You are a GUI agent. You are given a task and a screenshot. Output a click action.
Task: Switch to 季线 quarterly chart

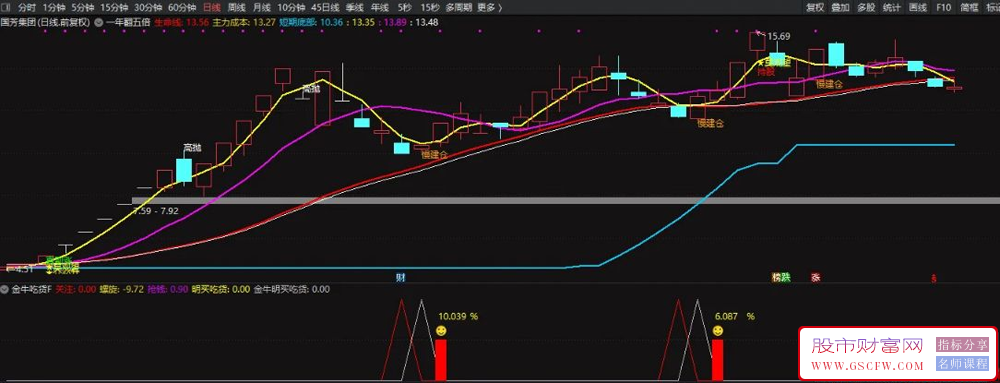tap(354, 8)
